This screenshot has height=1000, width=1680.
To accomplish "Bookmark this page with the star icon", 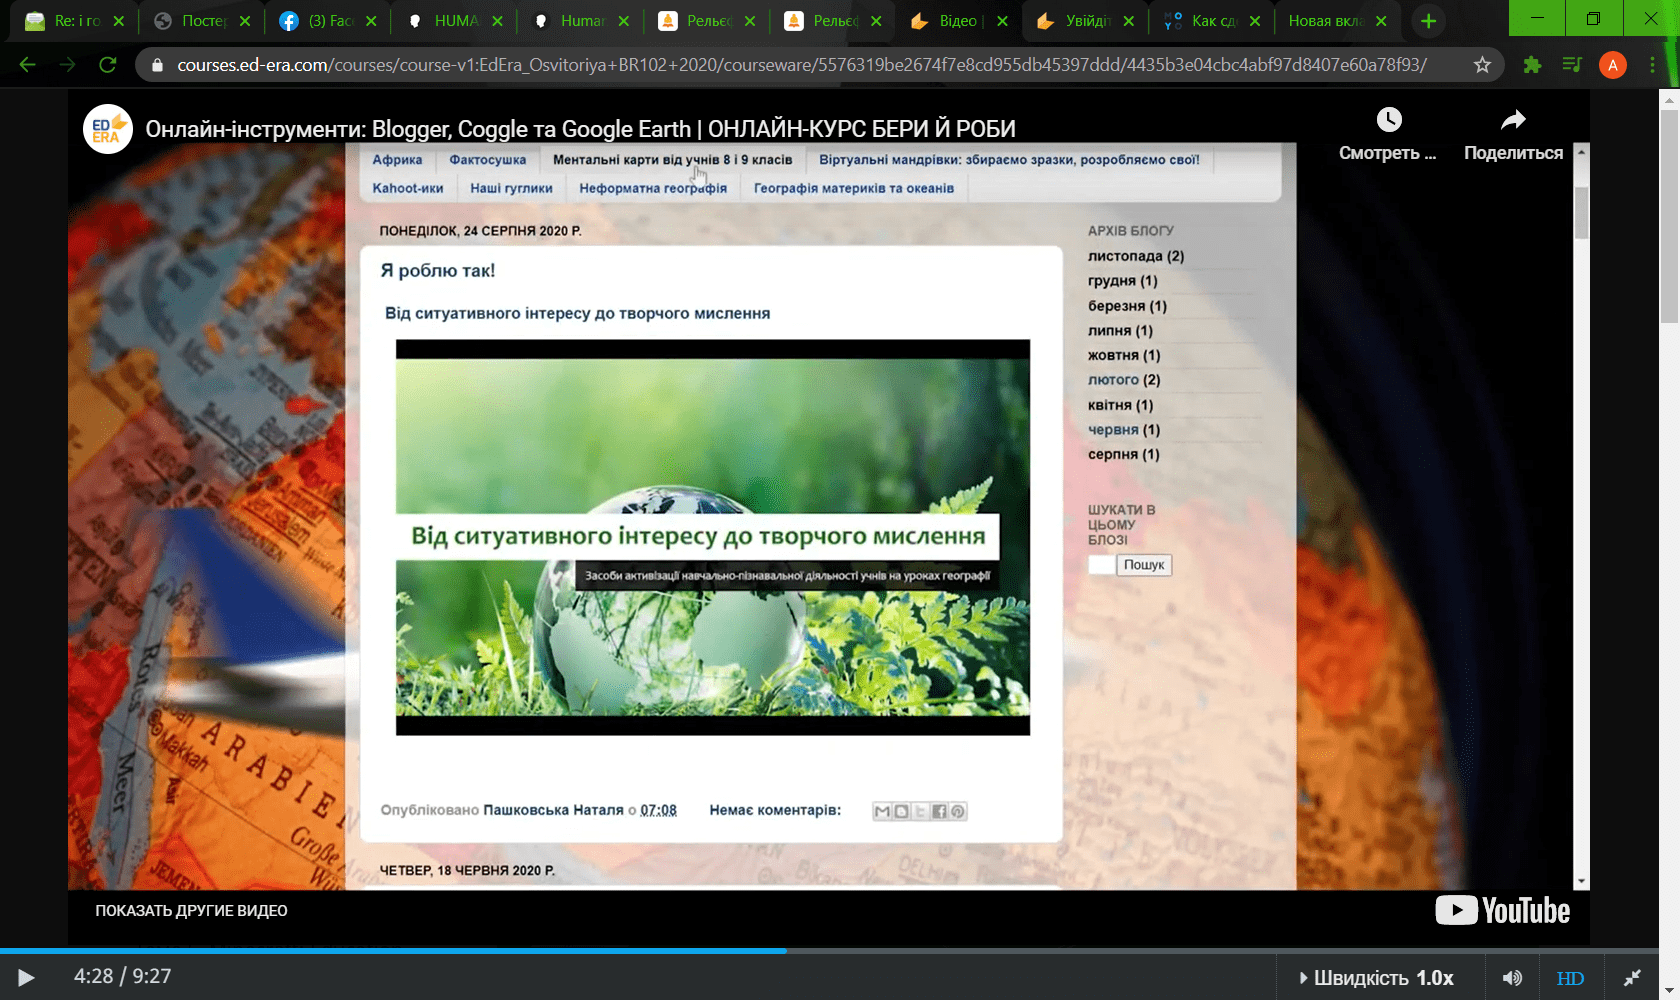I will (x=1482, y=65).
